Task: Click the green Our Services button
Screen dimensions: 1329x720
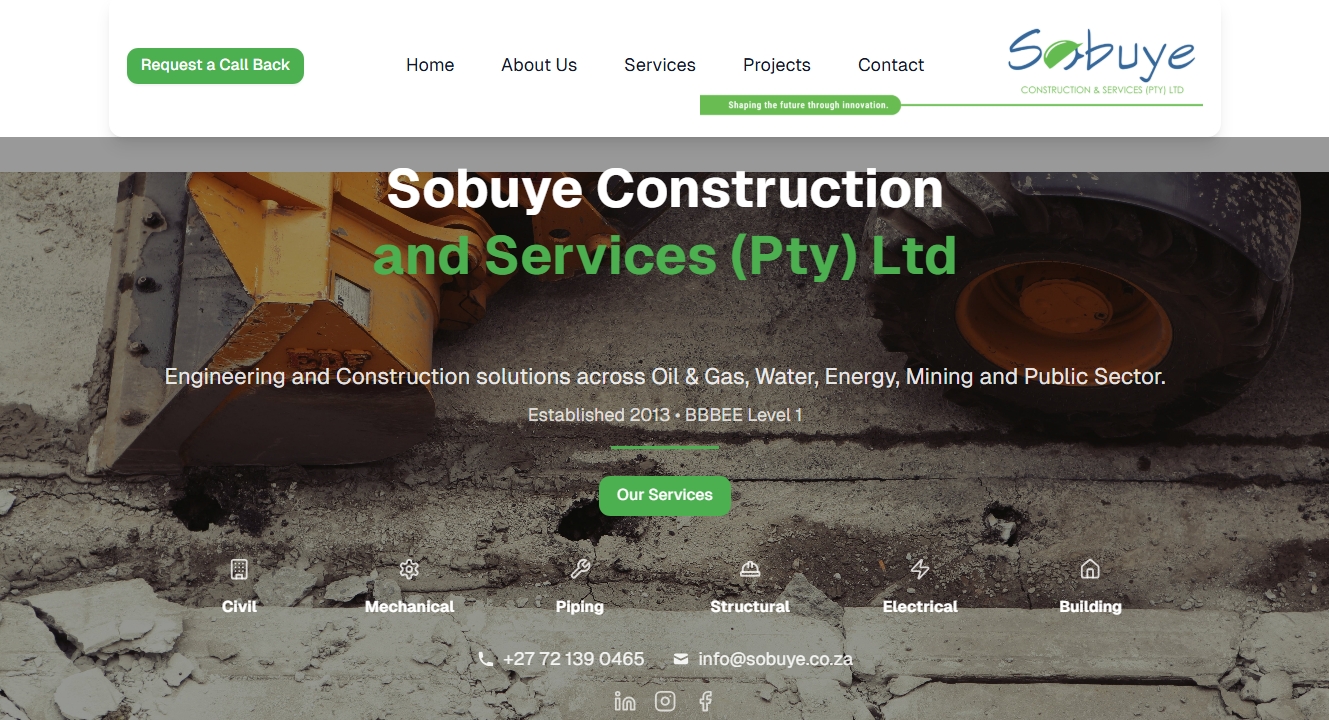Action: coord(665,495)
